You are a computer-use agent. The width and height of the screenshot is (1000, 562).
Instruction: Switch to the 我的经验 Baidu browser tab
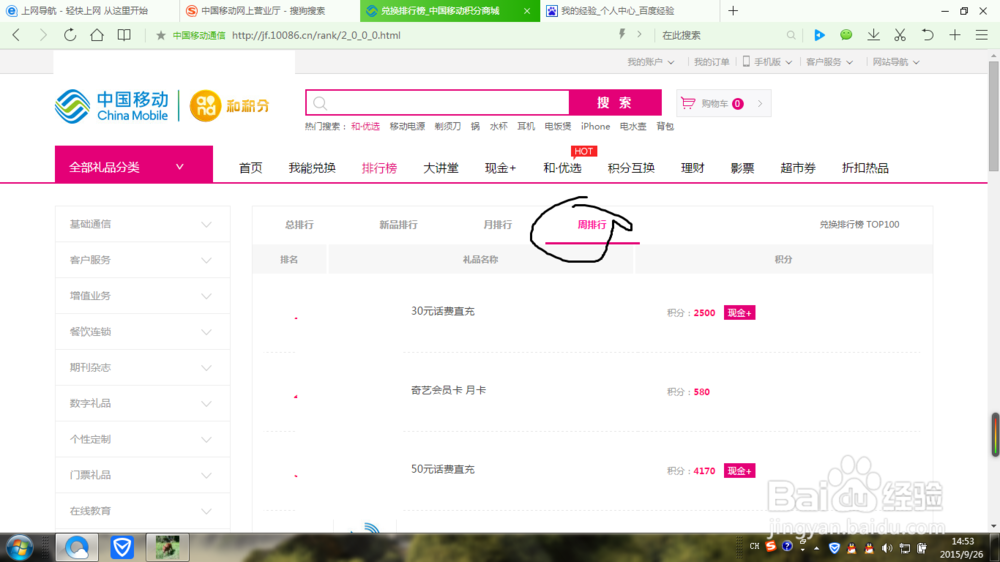629,11
